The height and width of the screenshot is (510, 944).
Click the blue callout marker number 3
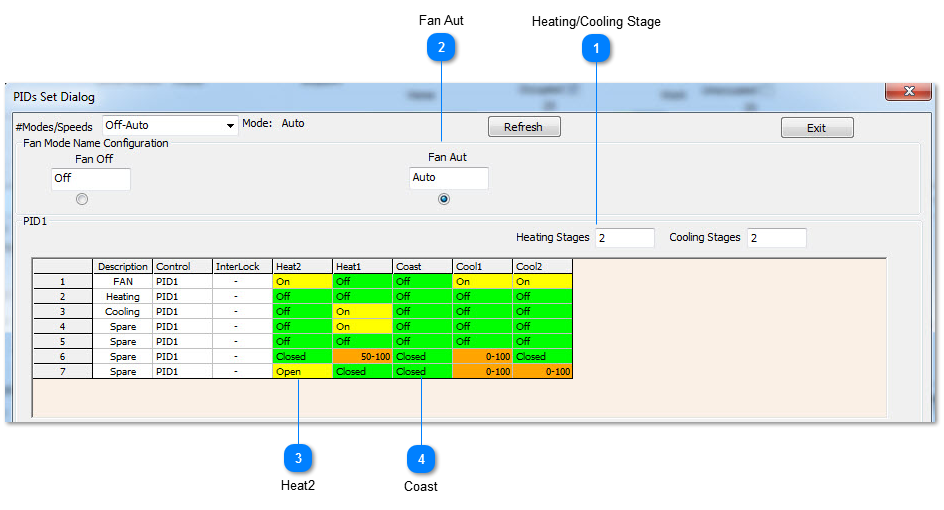point(298,458)
